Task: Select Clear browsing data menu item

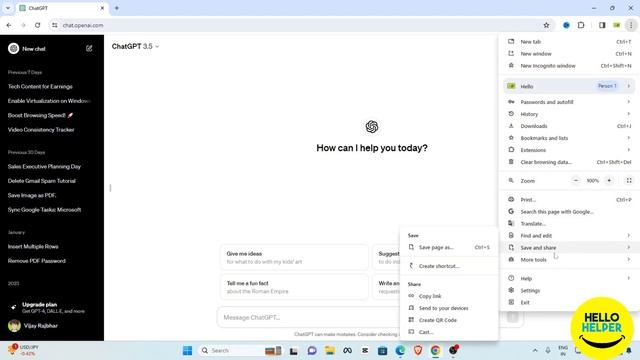Action: coord(569,162)
